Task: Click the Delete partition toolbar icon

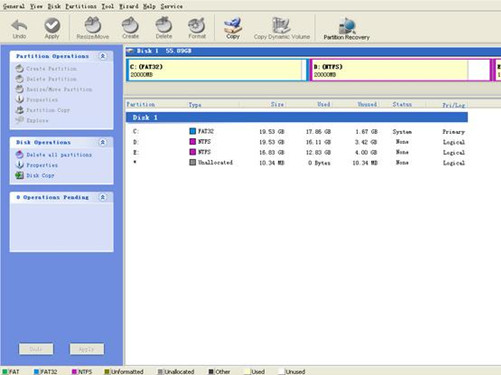Action: pyautogui.click(x=164, y=29)
